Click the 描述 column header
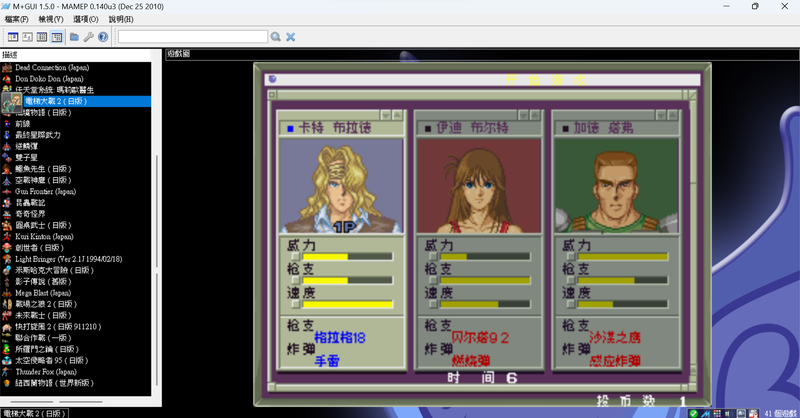This screenshot has width=800, height=418. pyautogui.click(x=76, y=55)
